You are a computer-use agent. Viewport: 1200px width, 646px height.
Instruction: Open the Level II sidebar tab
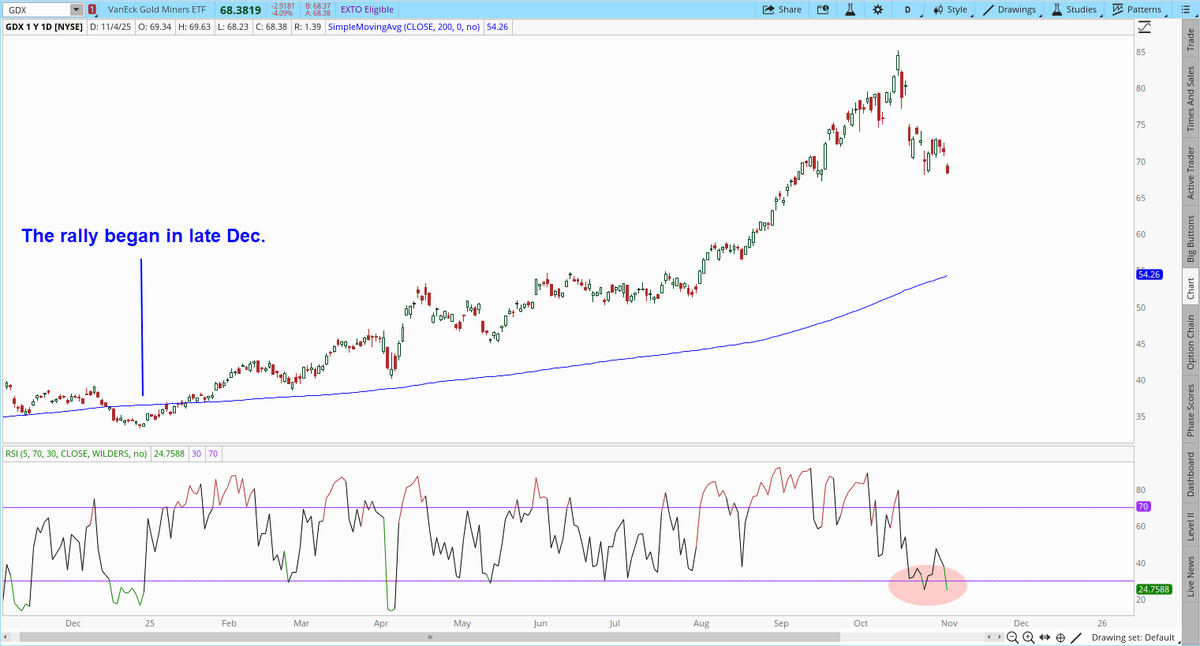click(1189, 526)
